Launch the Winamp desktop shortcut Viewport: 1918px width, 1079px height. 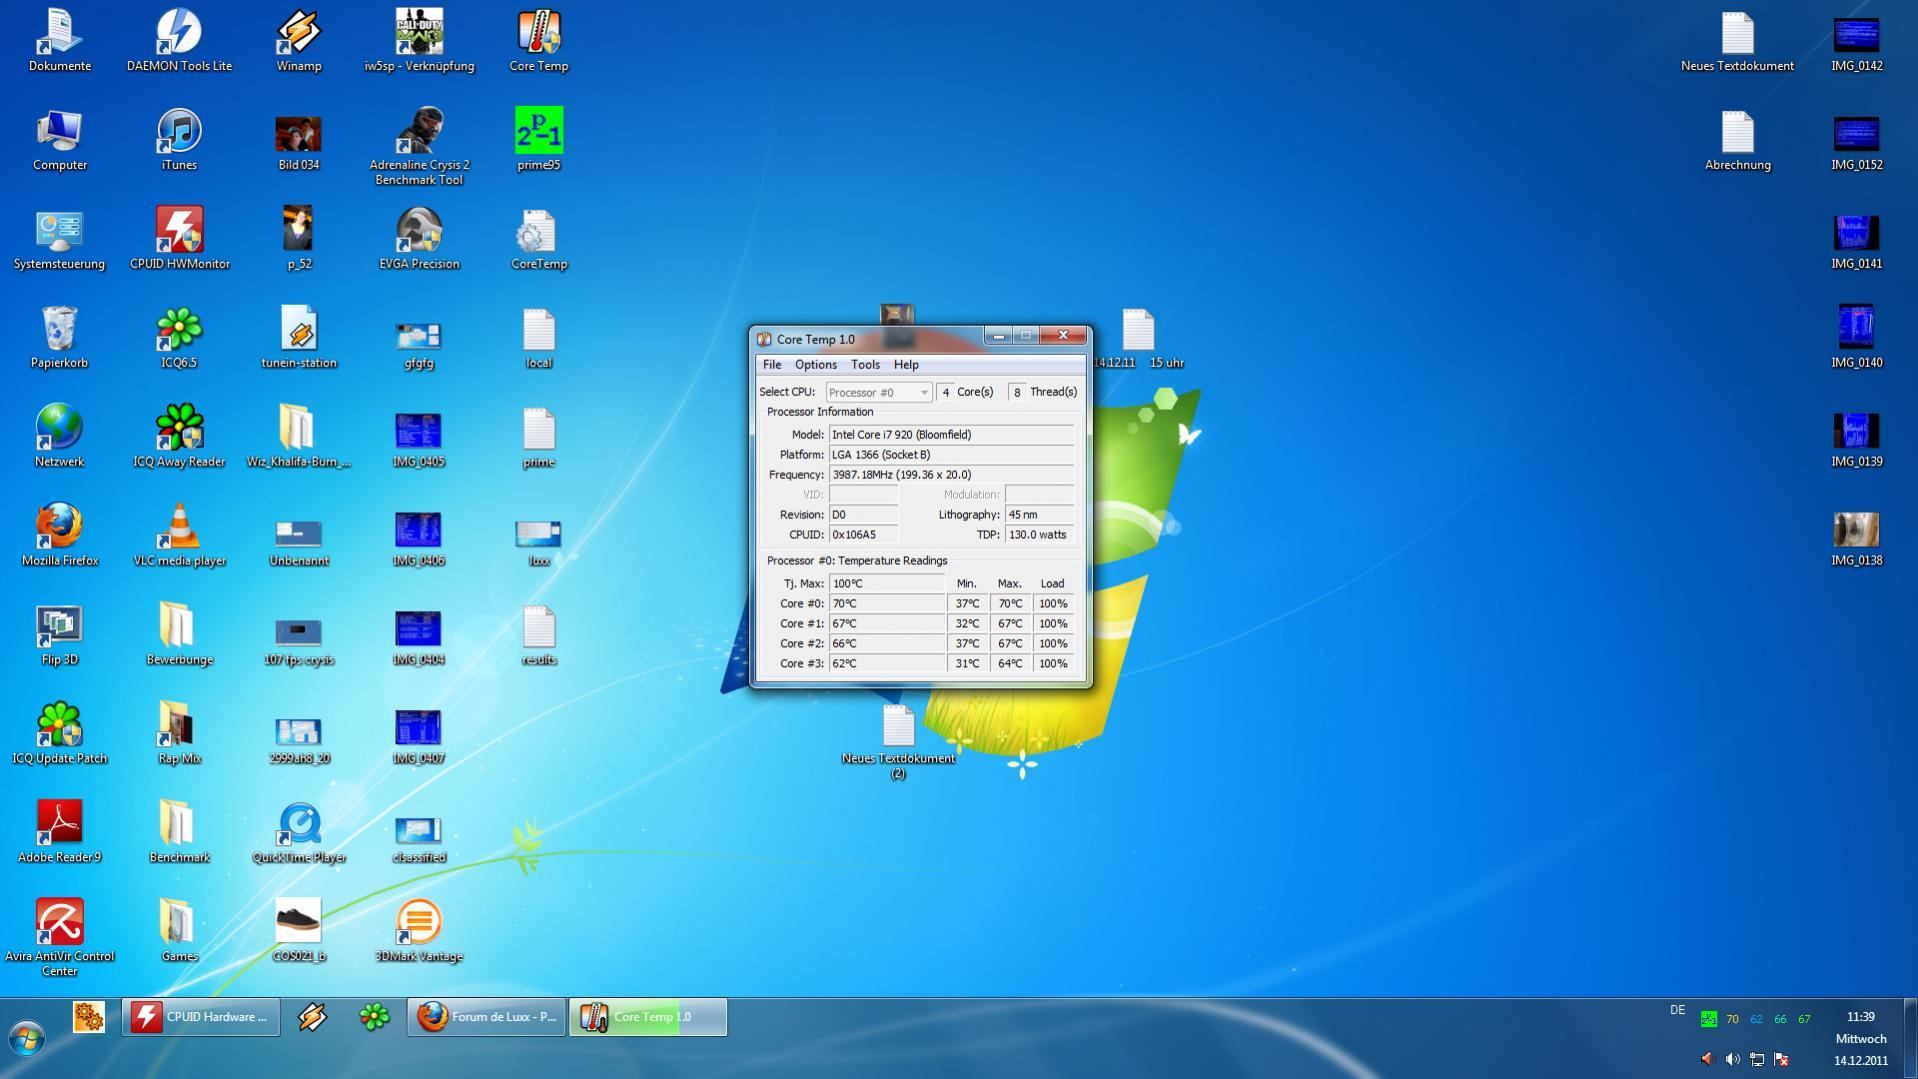(x=298, y=42)
